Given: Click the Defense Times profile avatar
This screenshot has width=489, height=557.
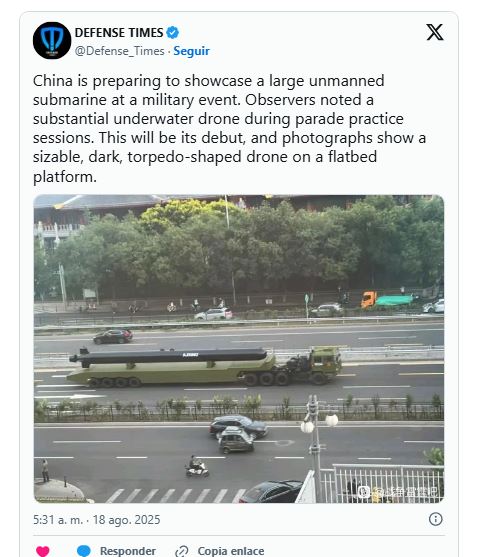Looking at the screenshot, I should (52, 40).
